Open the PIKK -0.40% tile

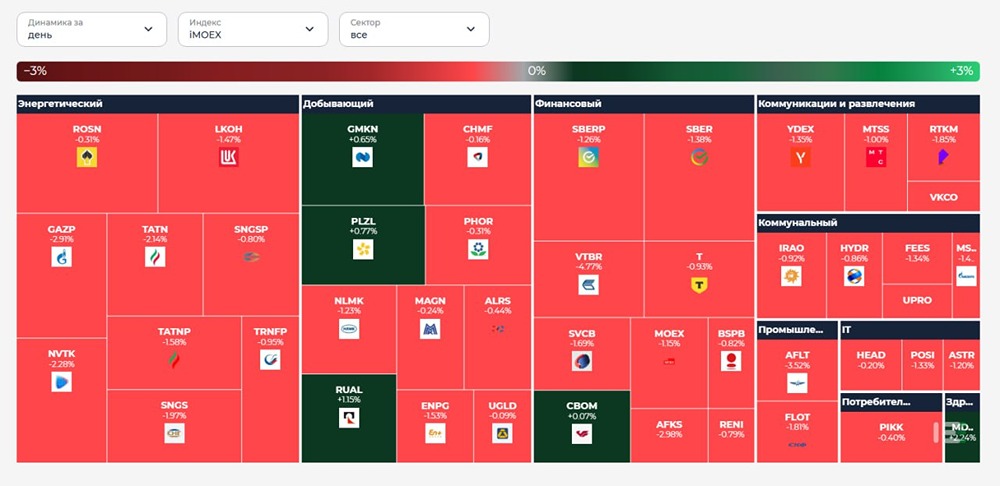click(x=891, y=437)
